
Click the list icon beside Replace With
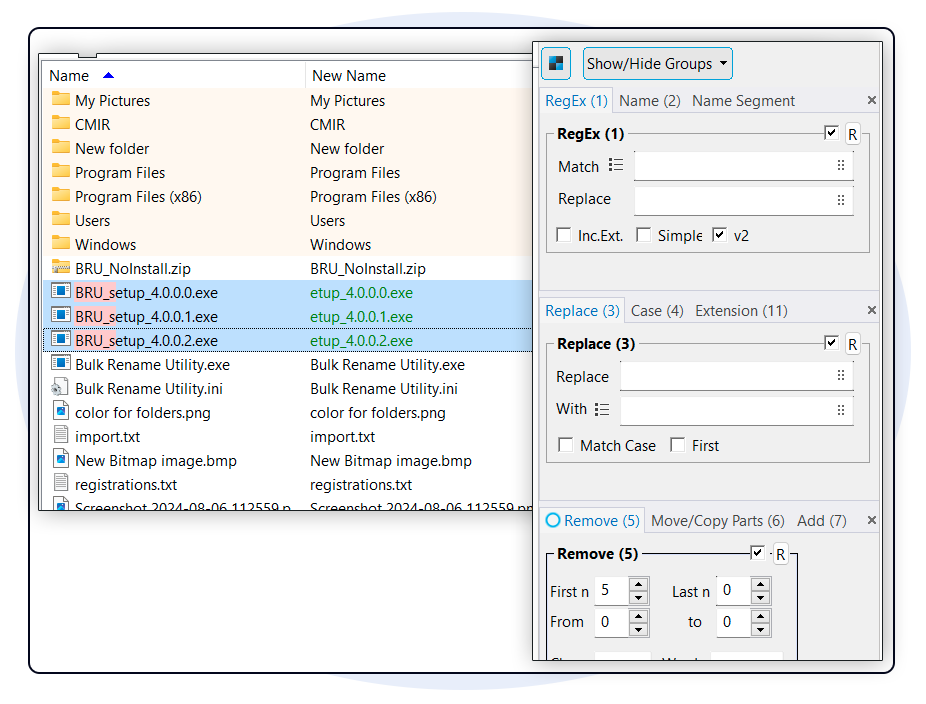coord(601,409)
